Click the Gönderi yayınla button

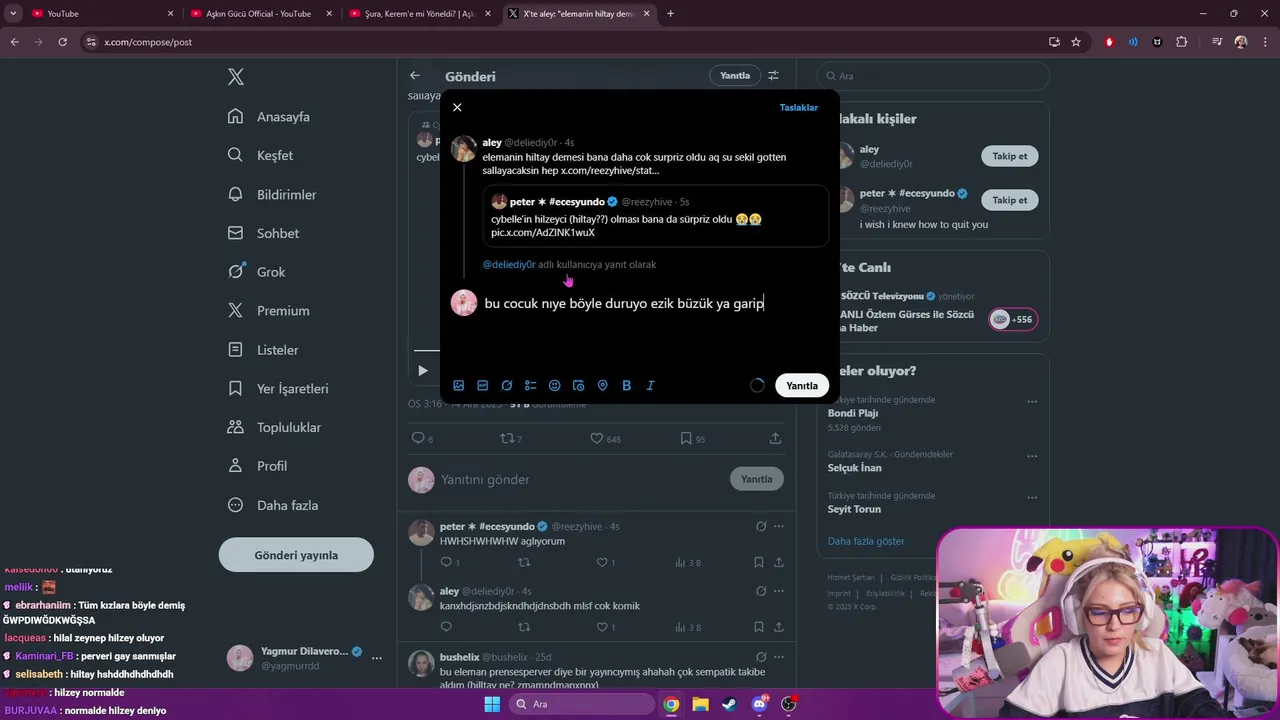[296, 555]
